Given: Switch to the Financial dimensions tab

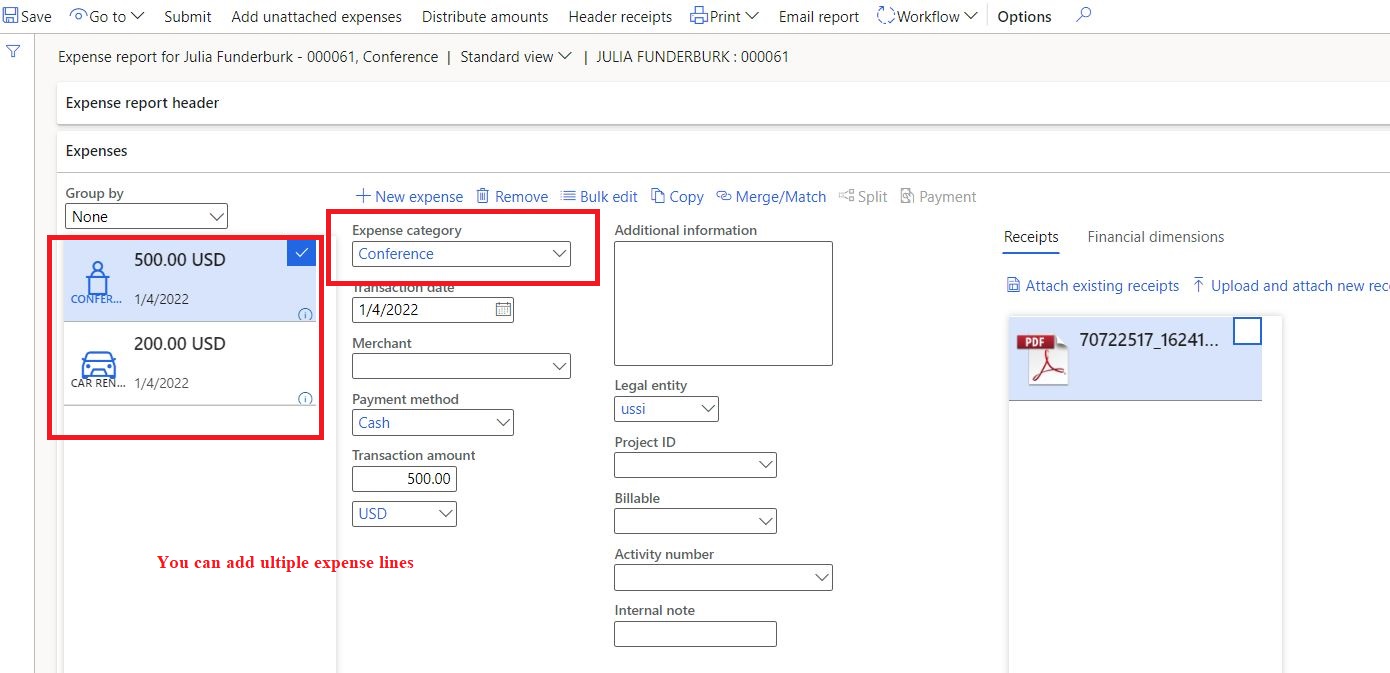Looking at the screenshot, I should pyautogui.click(x=1155, y=237).
